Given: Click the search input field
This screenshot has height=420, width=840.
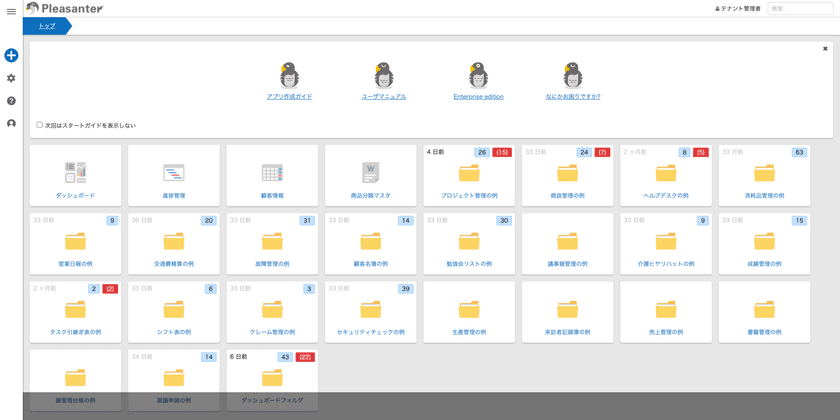Looking at the screenshot, I should 800,8.
